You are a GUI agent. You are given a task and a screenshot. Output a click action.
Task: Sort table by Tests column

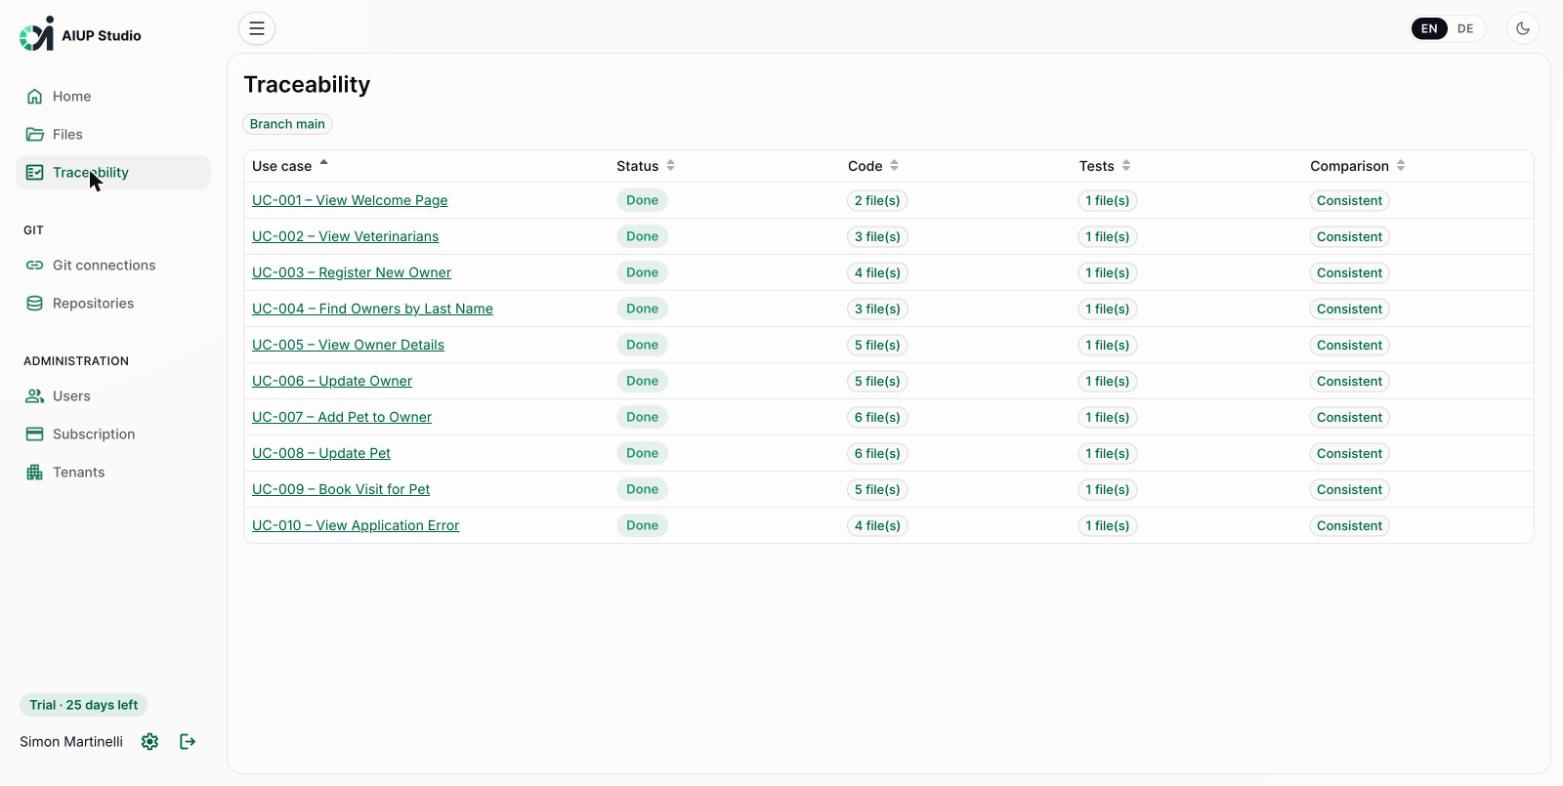(x=1105, y=166)
